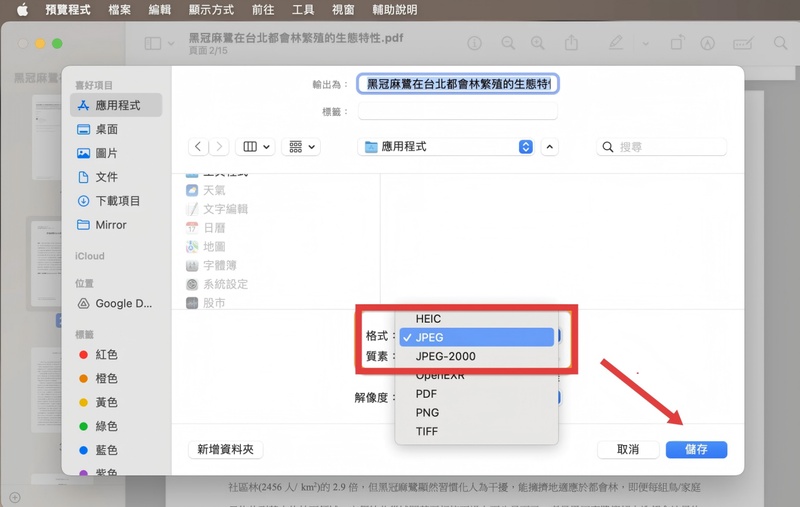Select 下載項目 folder in sidebar
The width and height of the screenshot is (800, 507).
117,201
